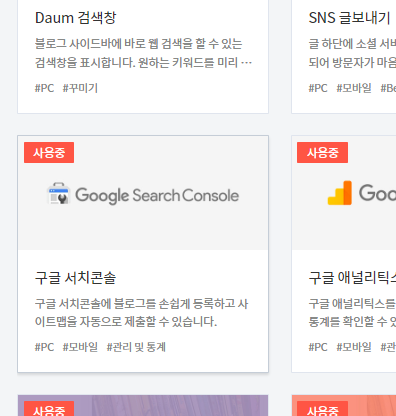The height and width of the screenshot is (416, 396).
Task: Click the 사용중 badge on the purple card
Action: click(49, 409)
